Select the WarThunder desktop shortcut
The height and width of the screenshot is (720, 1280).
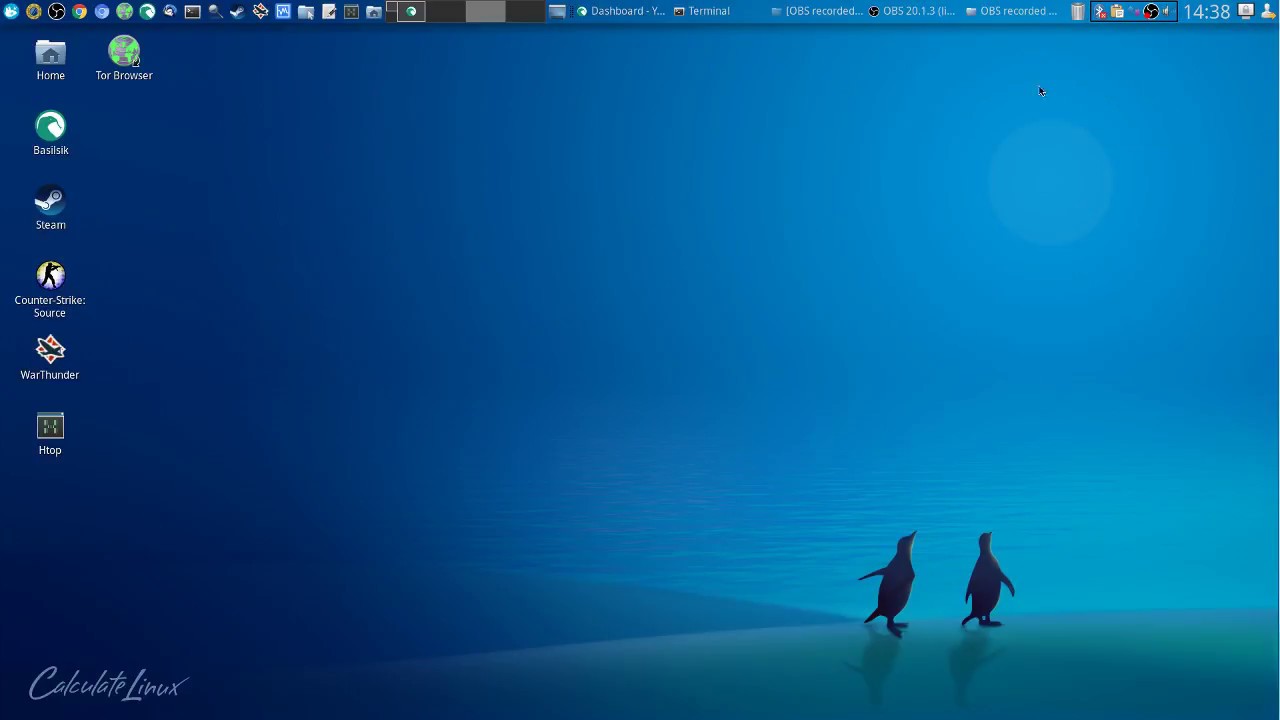[50, 358]
